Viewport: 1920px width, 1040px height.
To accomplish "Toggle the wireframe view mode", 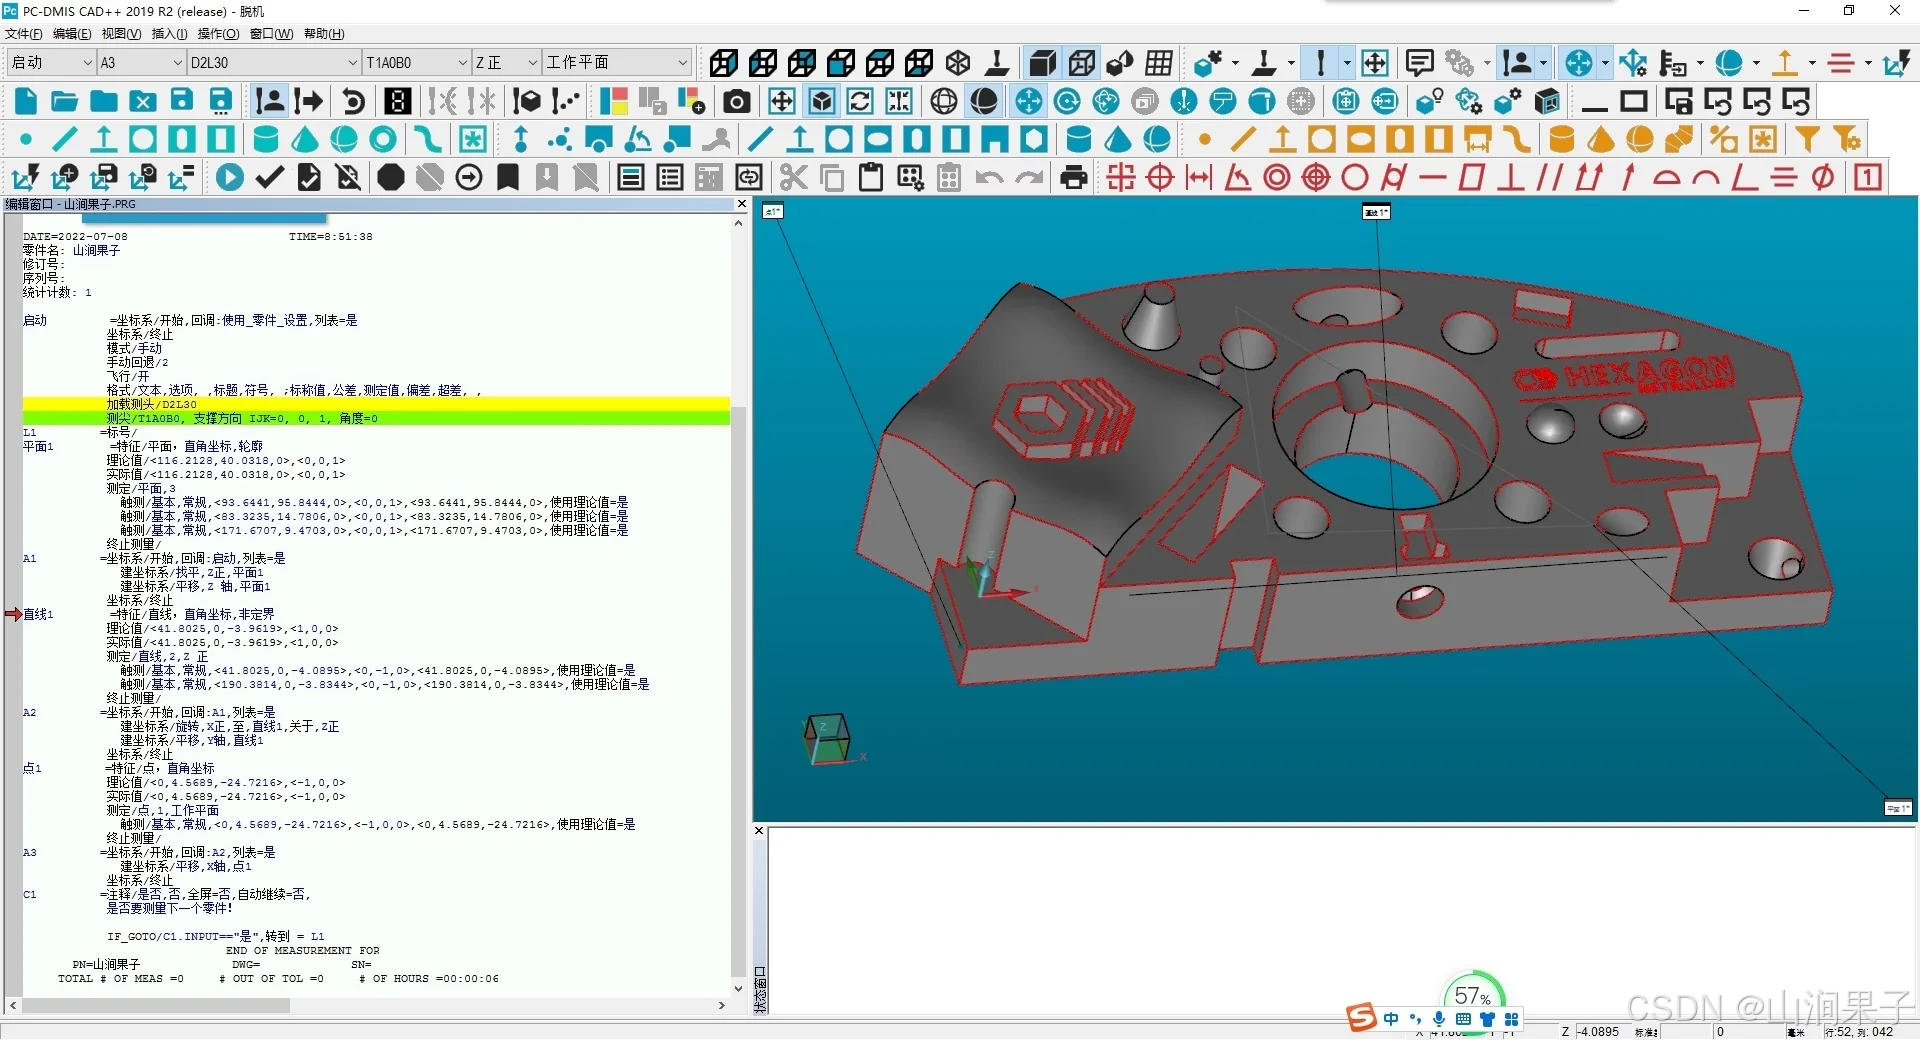I will click(x=1081, y=63).
